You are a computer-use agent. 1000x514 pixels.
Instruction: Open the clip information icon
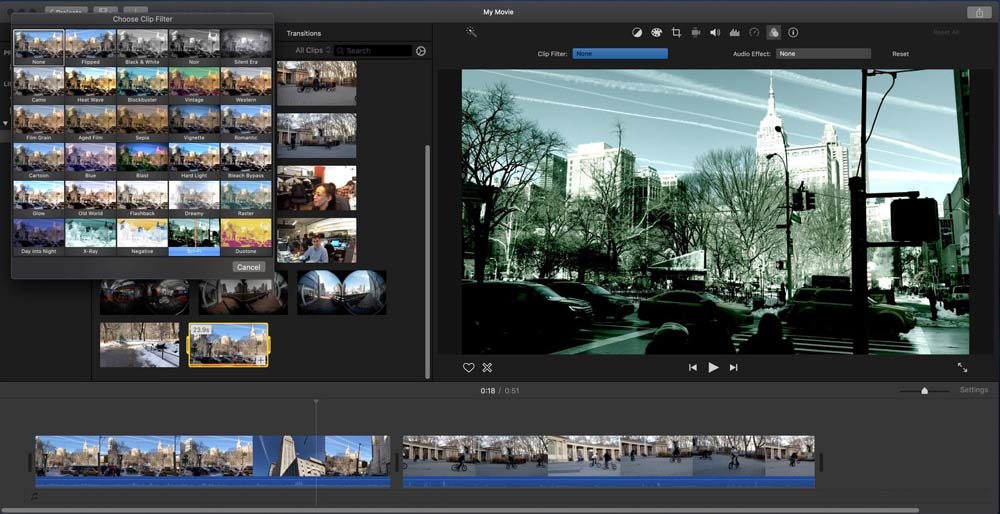[x=793, y=33]
